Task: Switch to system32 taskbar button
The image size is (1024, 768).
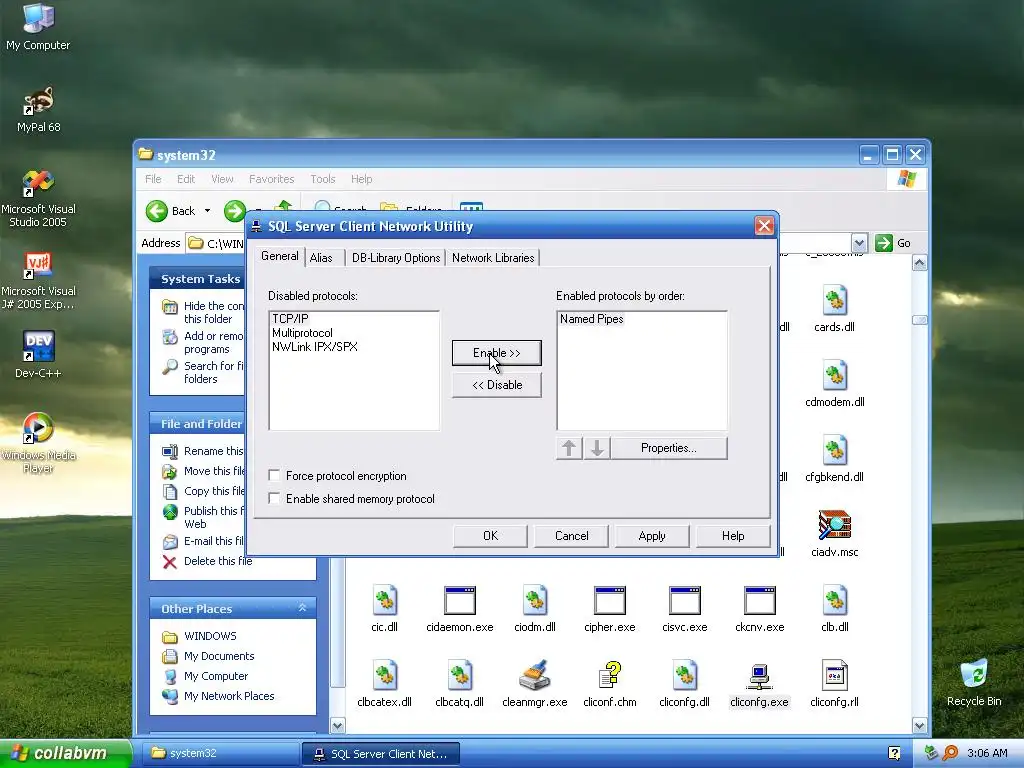Action: click(x=219, y=753)
